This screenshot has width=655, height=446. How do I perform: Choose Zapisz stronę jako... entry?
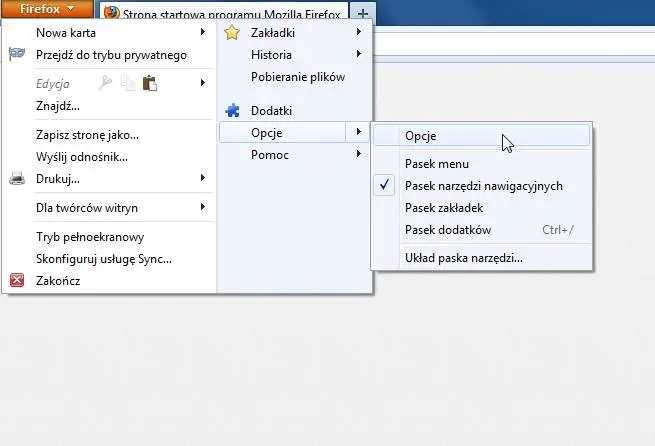pos(87,135)
